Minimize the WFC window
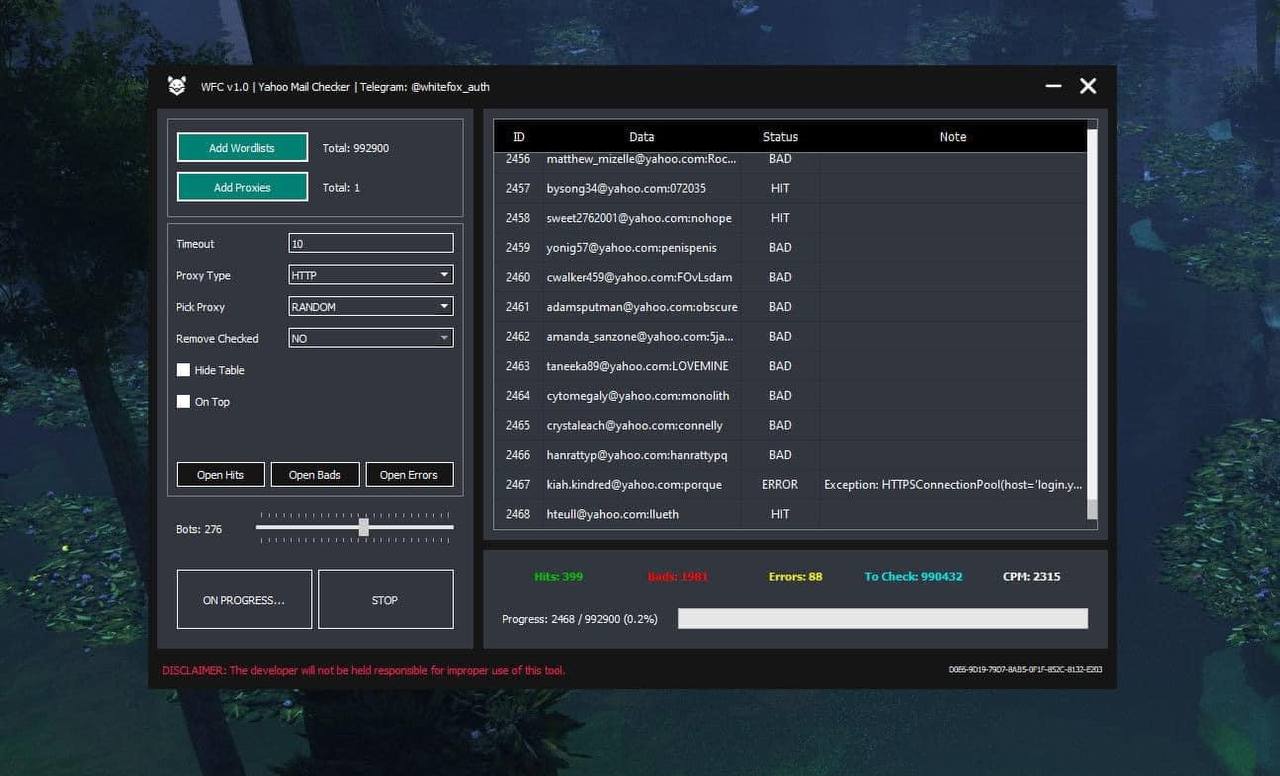 (1053, 86)
